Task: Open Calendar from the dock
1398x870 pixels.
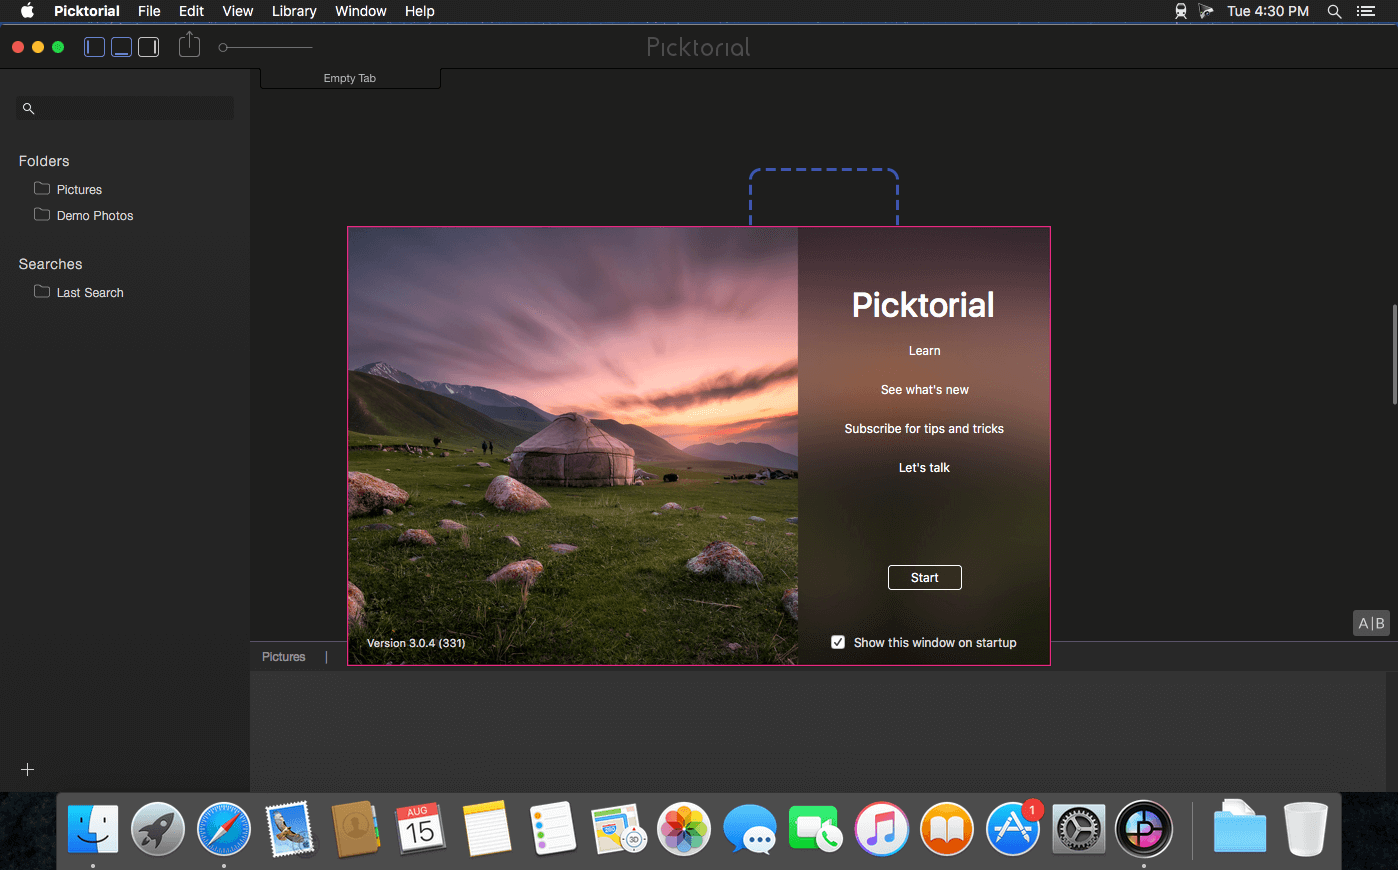Action: tap(421, 830)
